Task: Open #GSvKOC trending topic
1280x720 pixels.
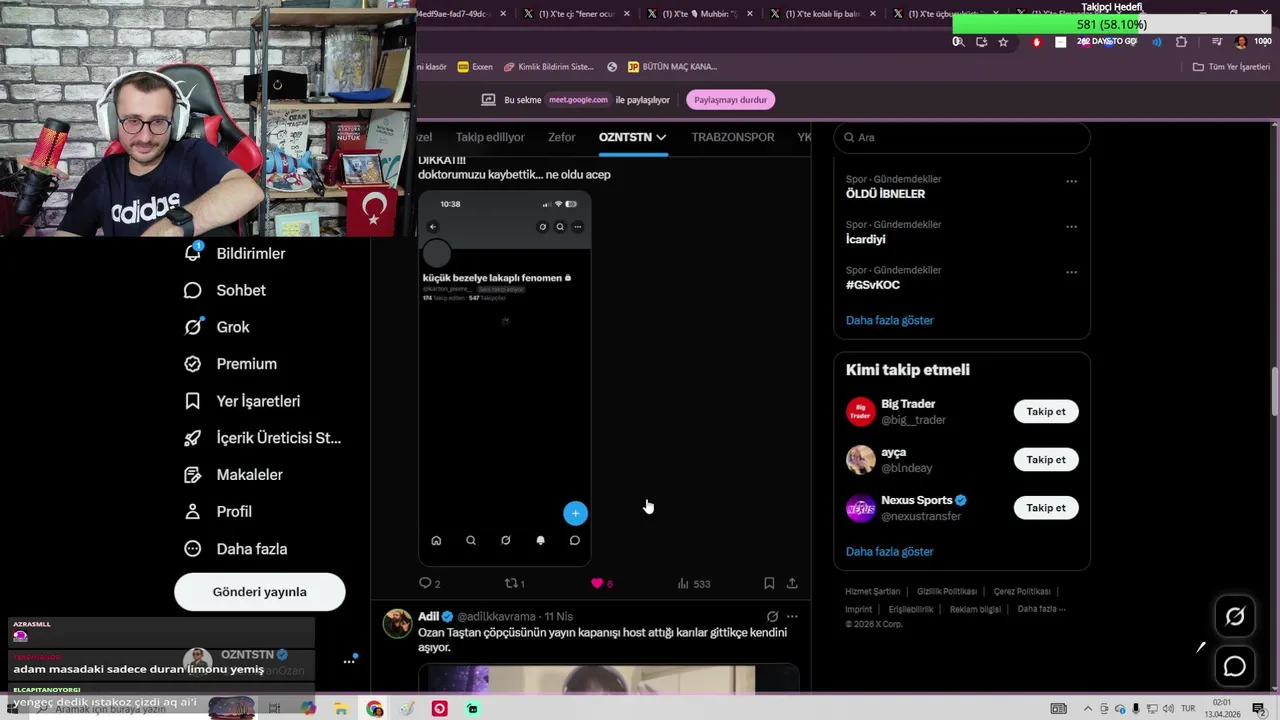Action: [x=873, y=285]
